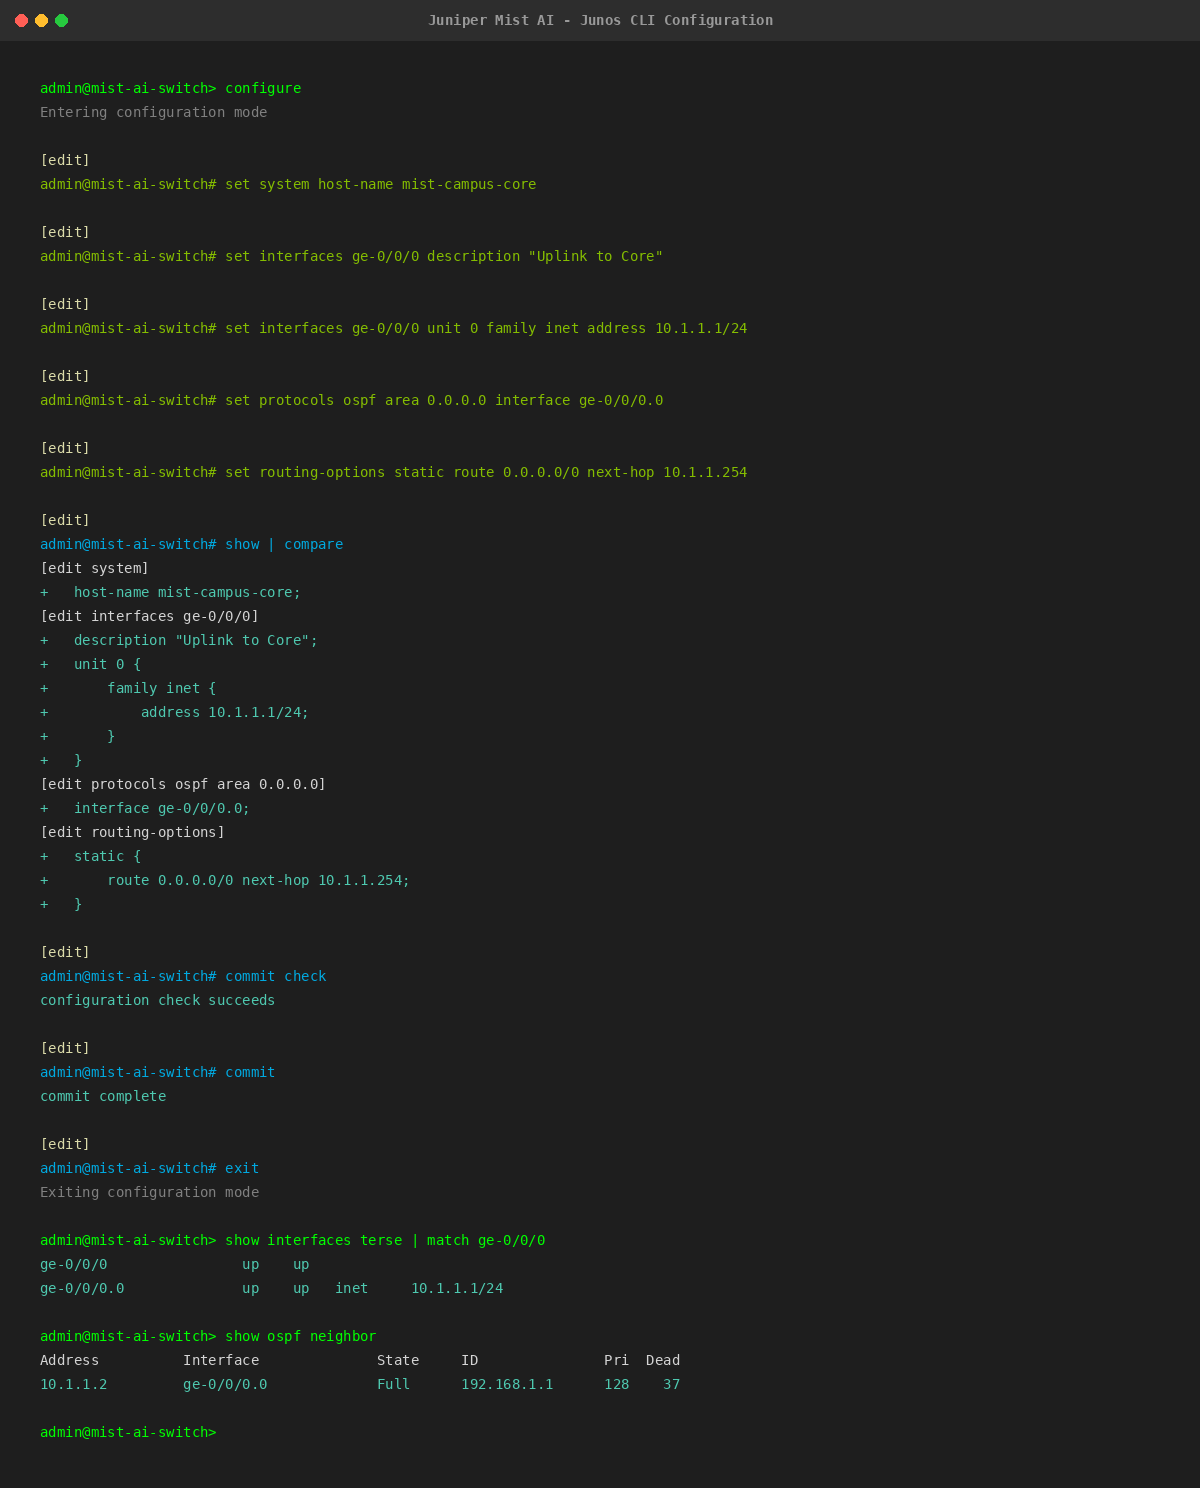Click the exit command text
The height and width of the screenshot is (1488, 1200).
tap(241, 1168)
